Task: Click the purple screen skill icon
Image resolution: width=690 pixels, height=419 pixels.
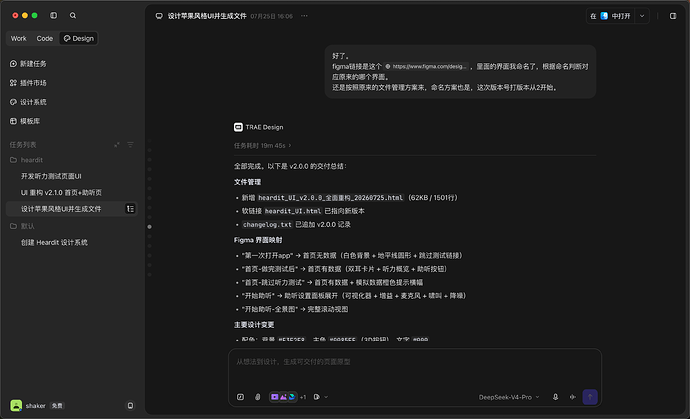Action: pyautogui.click(x=275, y=397)
